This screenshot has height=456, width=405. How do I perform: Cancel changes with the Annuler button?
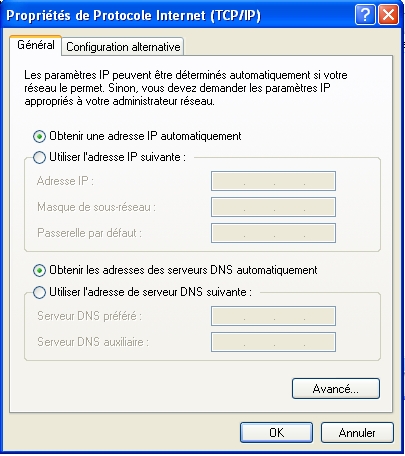click(x=357, y=433)
